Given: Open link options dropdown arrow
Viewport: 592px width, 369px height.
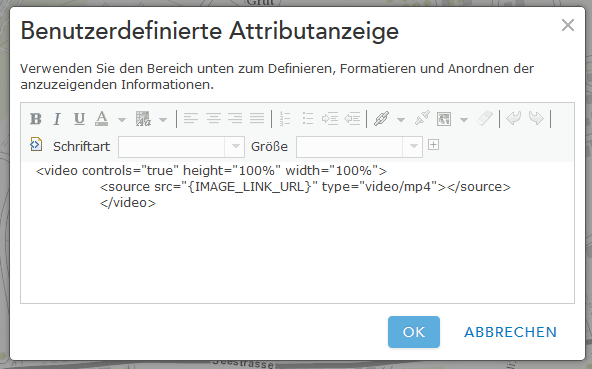Looking at the screenshot, I should (x=401, y=120).
